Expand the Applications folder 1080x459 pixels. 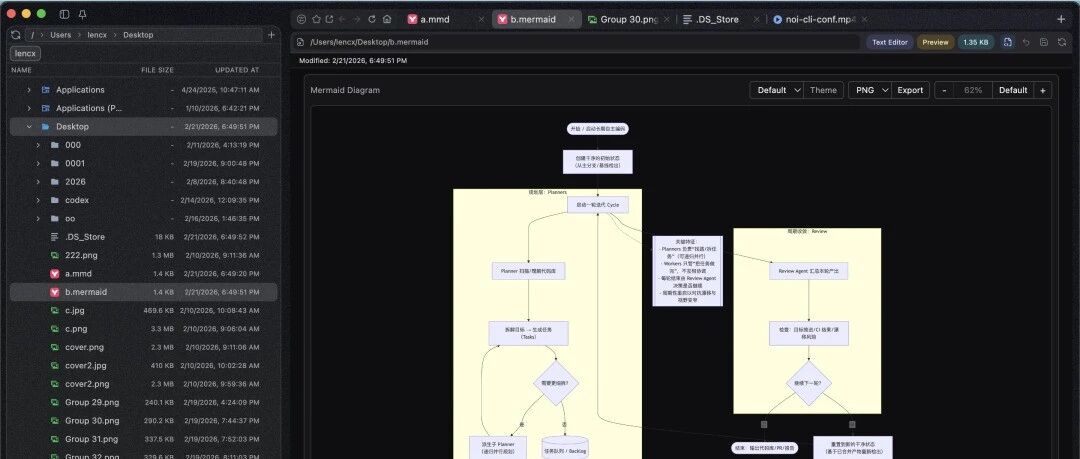[x=29, y=90]
